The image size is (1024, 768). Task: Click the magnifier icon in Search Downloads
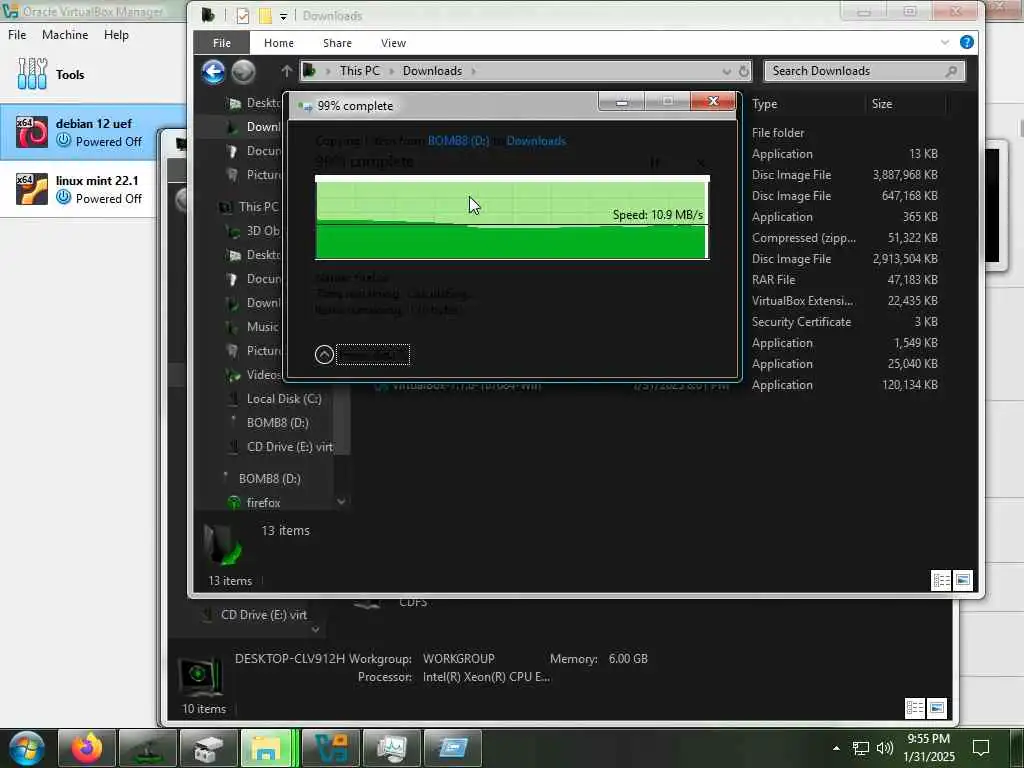click(952, 71)
